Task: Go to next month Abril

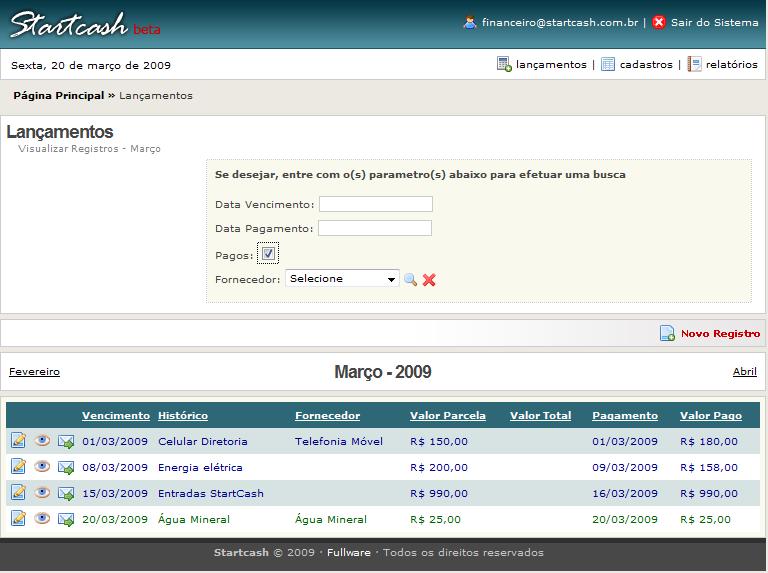Action: point(744,371)
